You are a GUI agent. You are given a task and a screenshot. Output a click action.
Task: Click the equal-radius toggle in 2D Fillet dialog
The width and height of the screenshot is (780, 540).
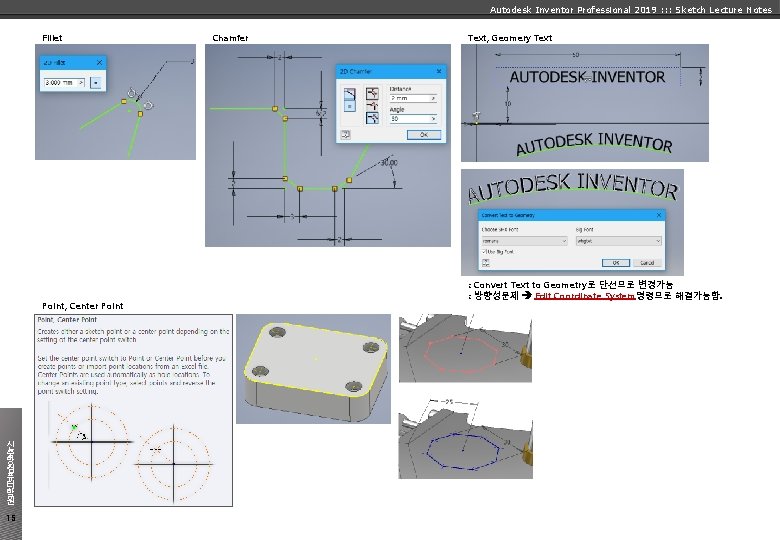96,83
